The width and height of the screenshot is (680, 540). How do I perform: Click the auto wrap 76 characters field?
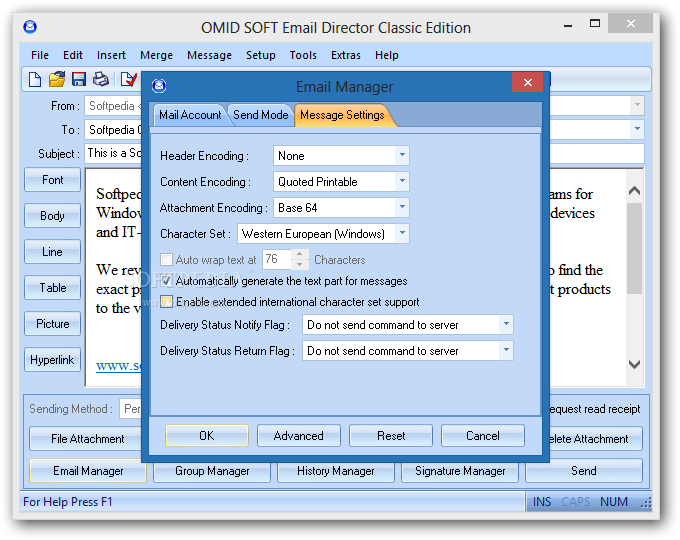277,259
